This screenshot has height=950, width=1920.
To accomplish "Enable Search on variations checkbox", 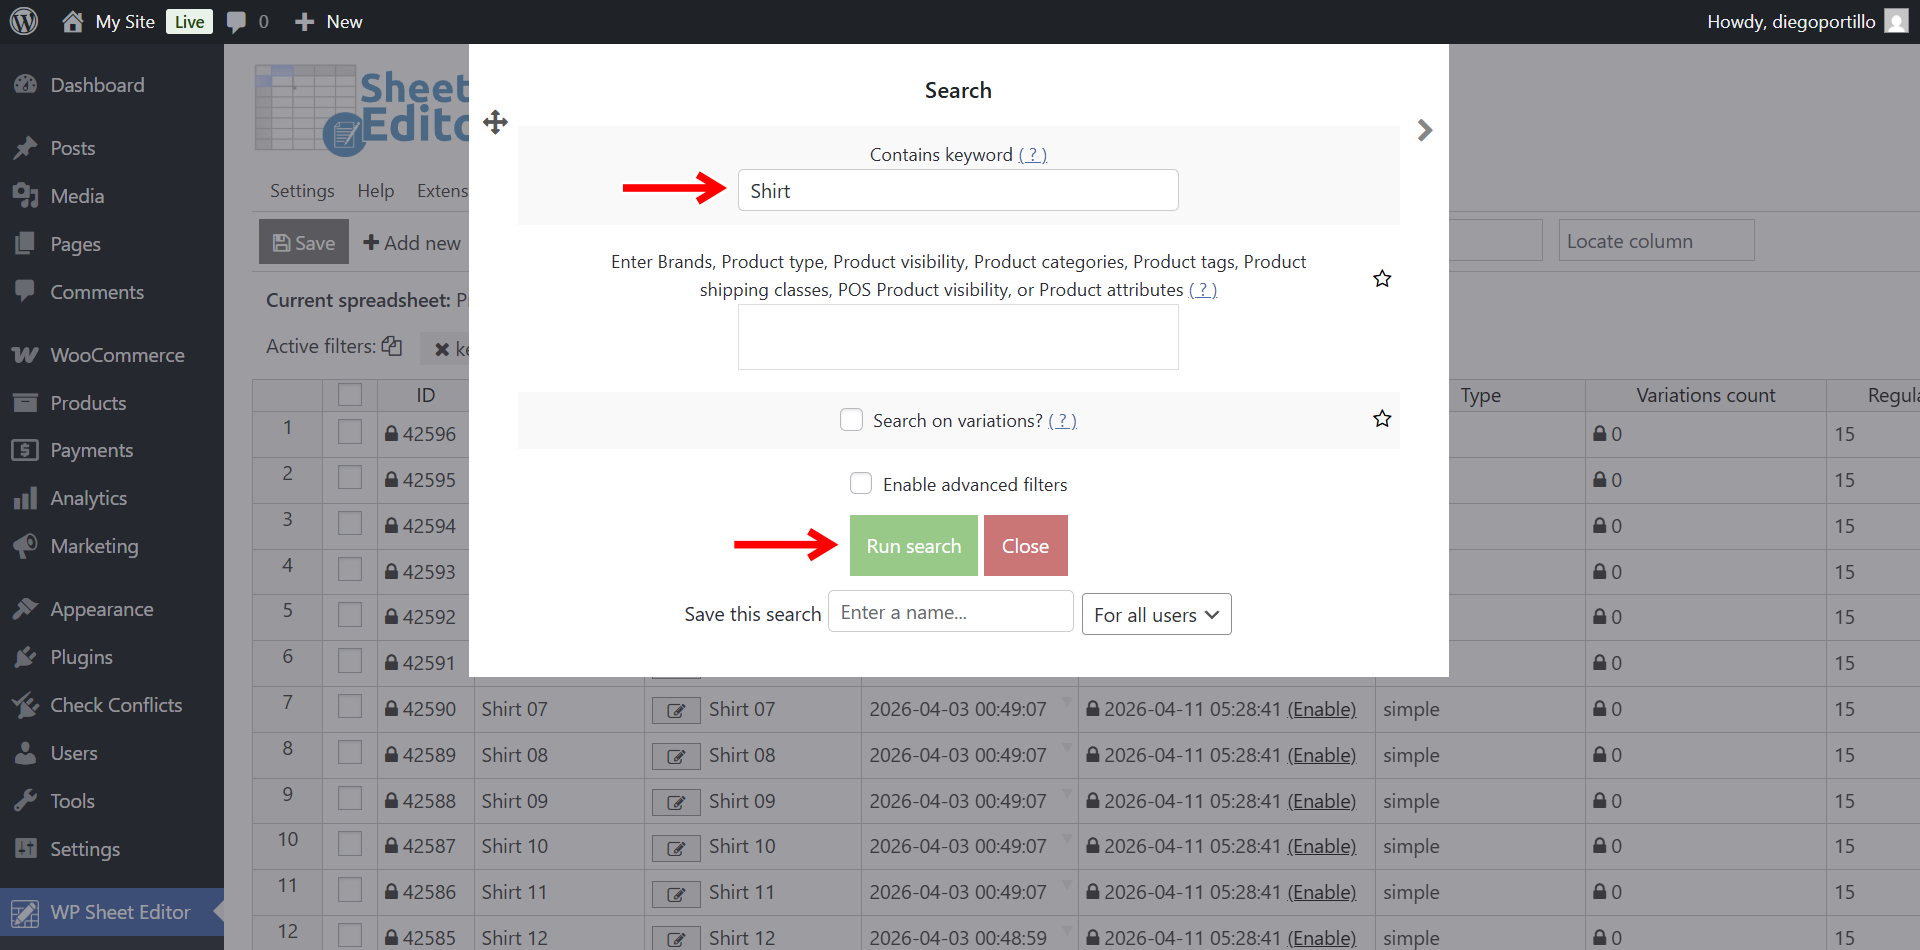I will (x=851, y=420).
